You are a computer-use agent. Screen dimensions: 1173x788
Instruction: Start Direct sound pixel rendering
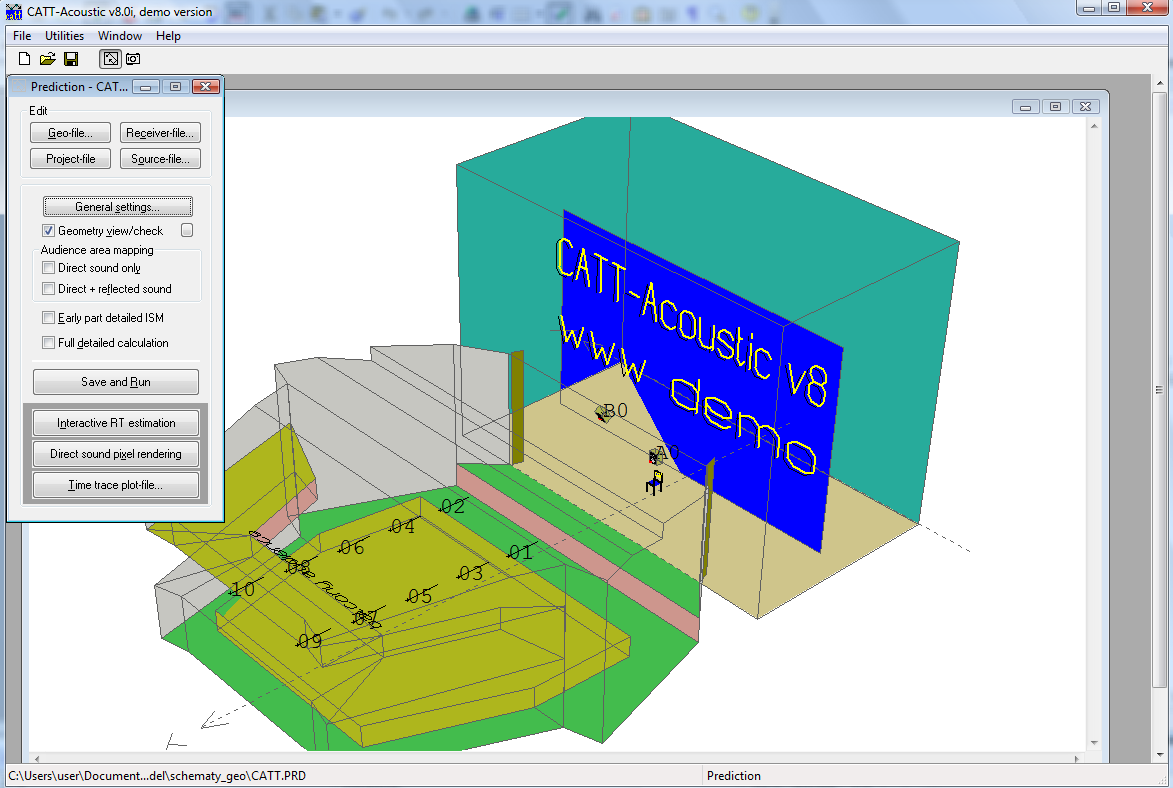click(x=116, y=453)
